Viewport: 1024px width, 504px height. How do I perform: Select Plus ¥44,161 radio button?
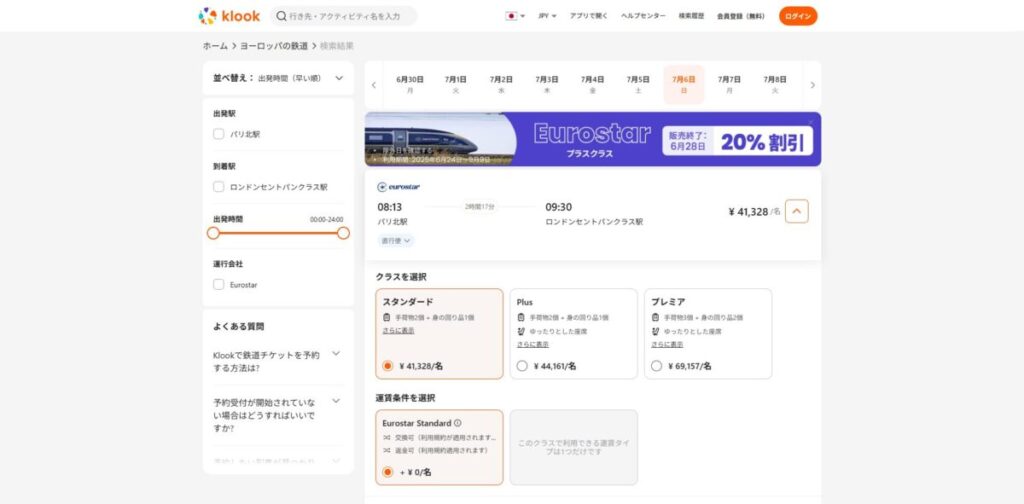point(522,366)
